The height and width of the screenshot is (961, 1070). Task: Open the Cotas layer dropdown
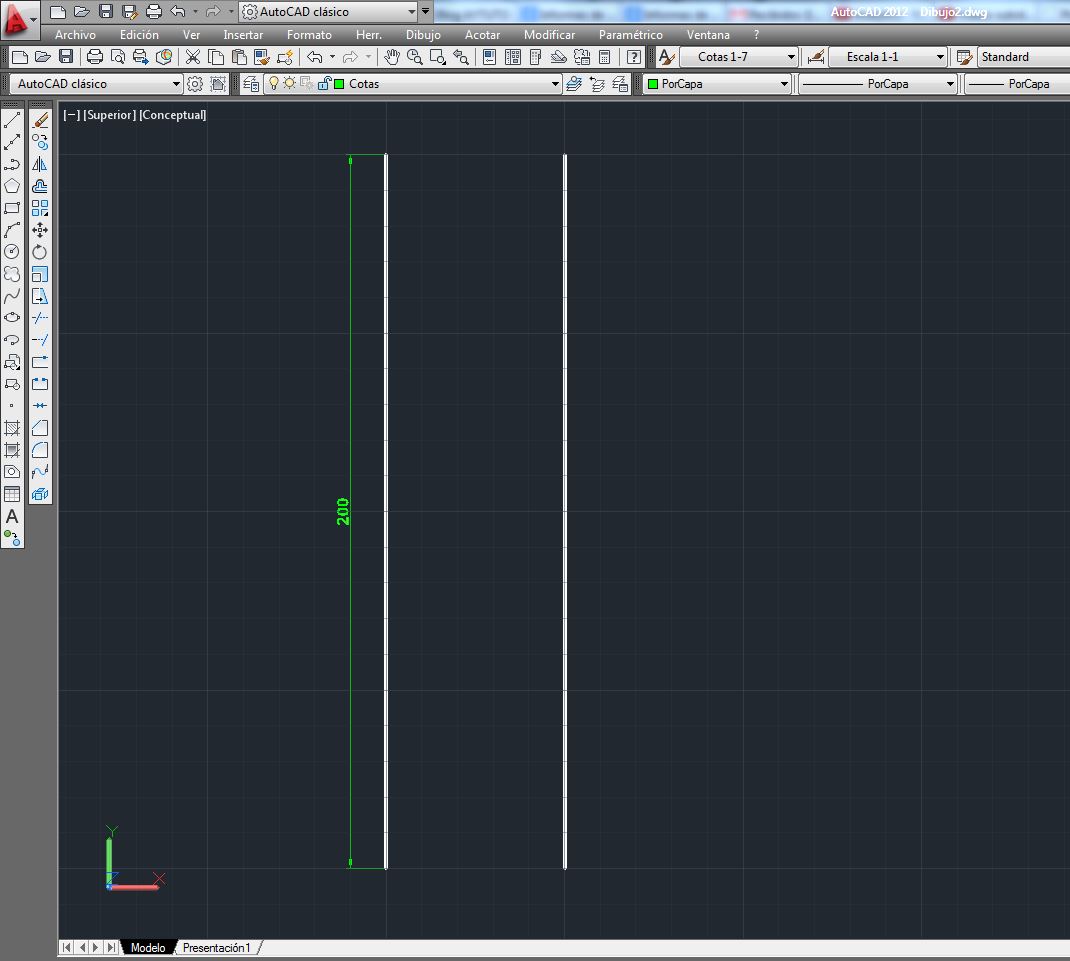pos(554,83)
